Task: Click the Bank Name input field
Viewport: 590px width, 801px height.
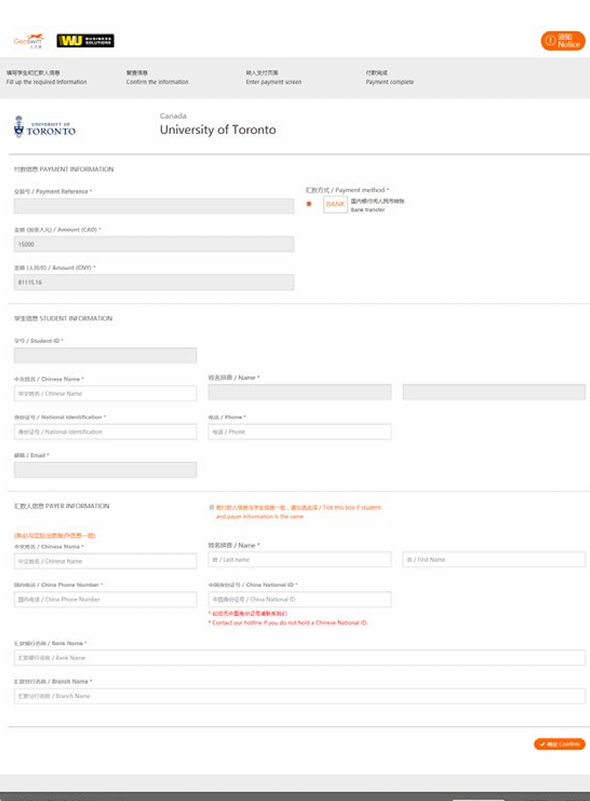Action: (x=299, y=657)
